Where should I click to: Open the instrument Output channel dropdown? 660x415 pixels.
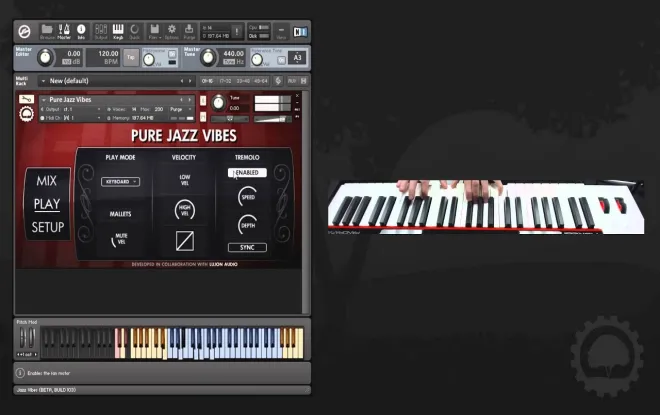72,109
